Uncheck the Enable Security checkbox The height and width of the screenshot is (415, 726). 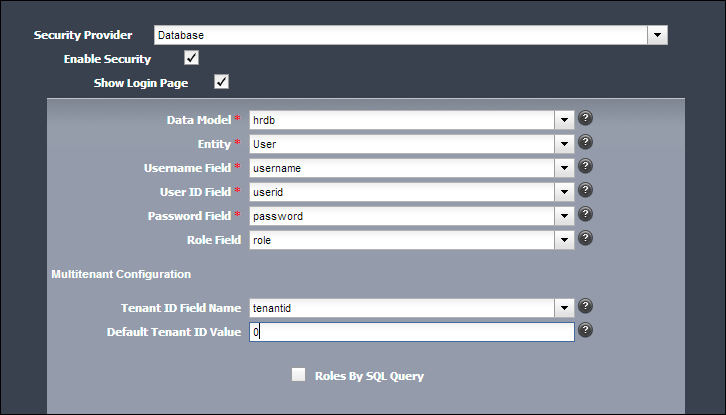tap(192, 59)
